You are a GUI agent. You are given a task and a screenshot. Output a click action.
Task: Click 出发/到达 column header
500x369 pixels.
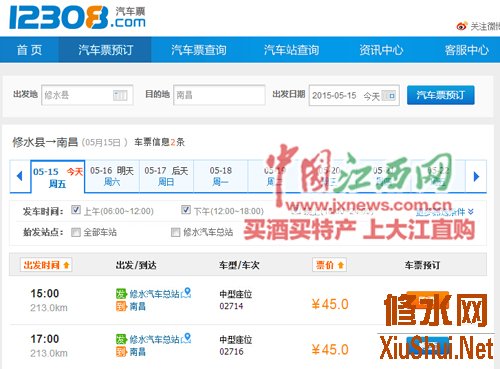[x=136, y=265]
